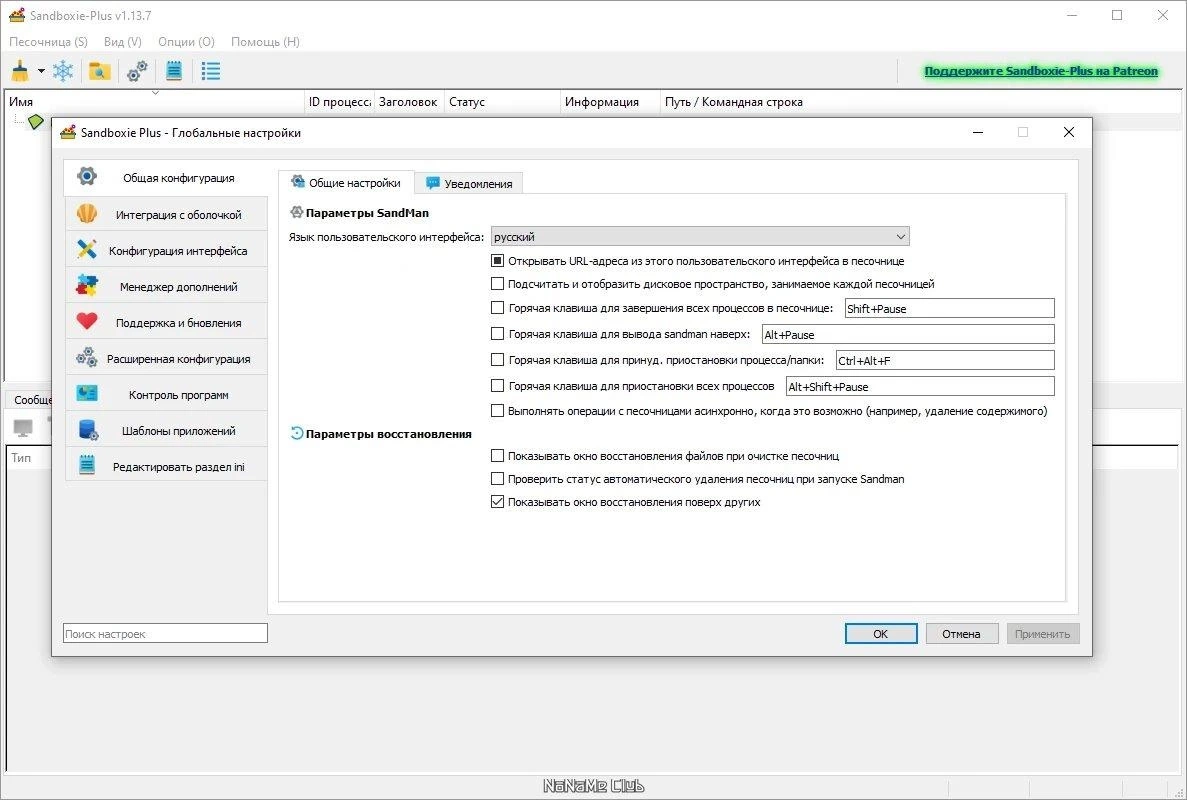This screenshot has height=800, width=1187.
Task: Click the Alt+Shift+Pause hotkey field
Action: click(920, 386)
